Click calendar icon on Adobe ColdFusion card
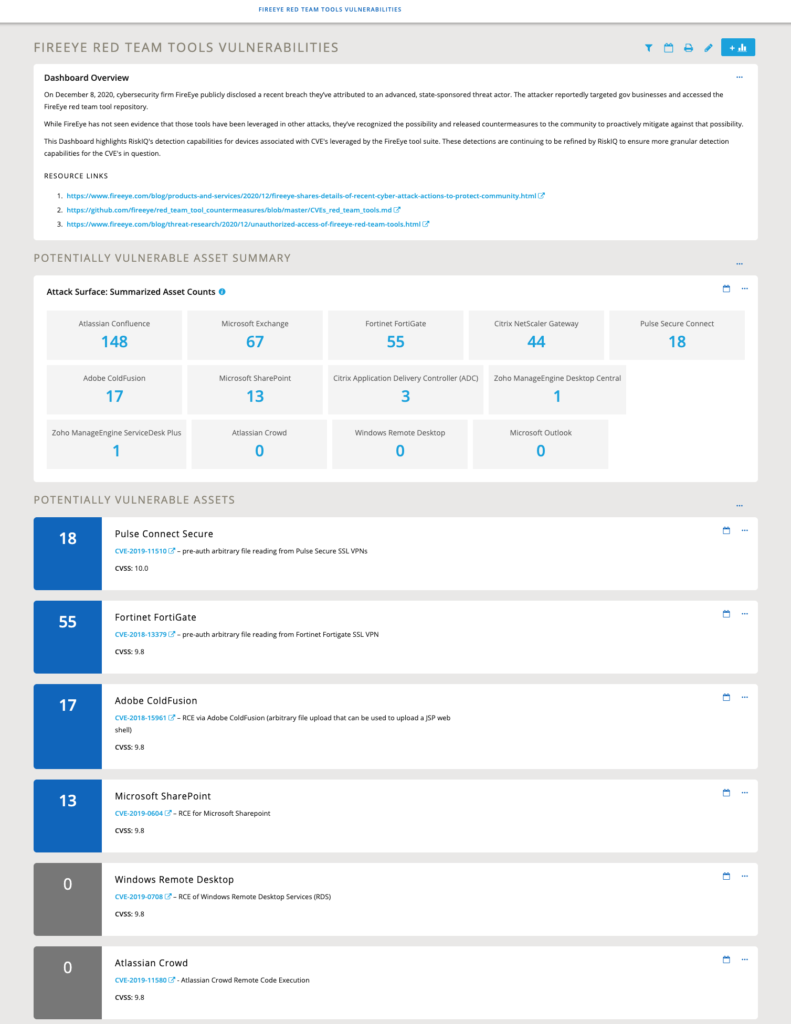The image size is (791, 1024). click(726, 697)
